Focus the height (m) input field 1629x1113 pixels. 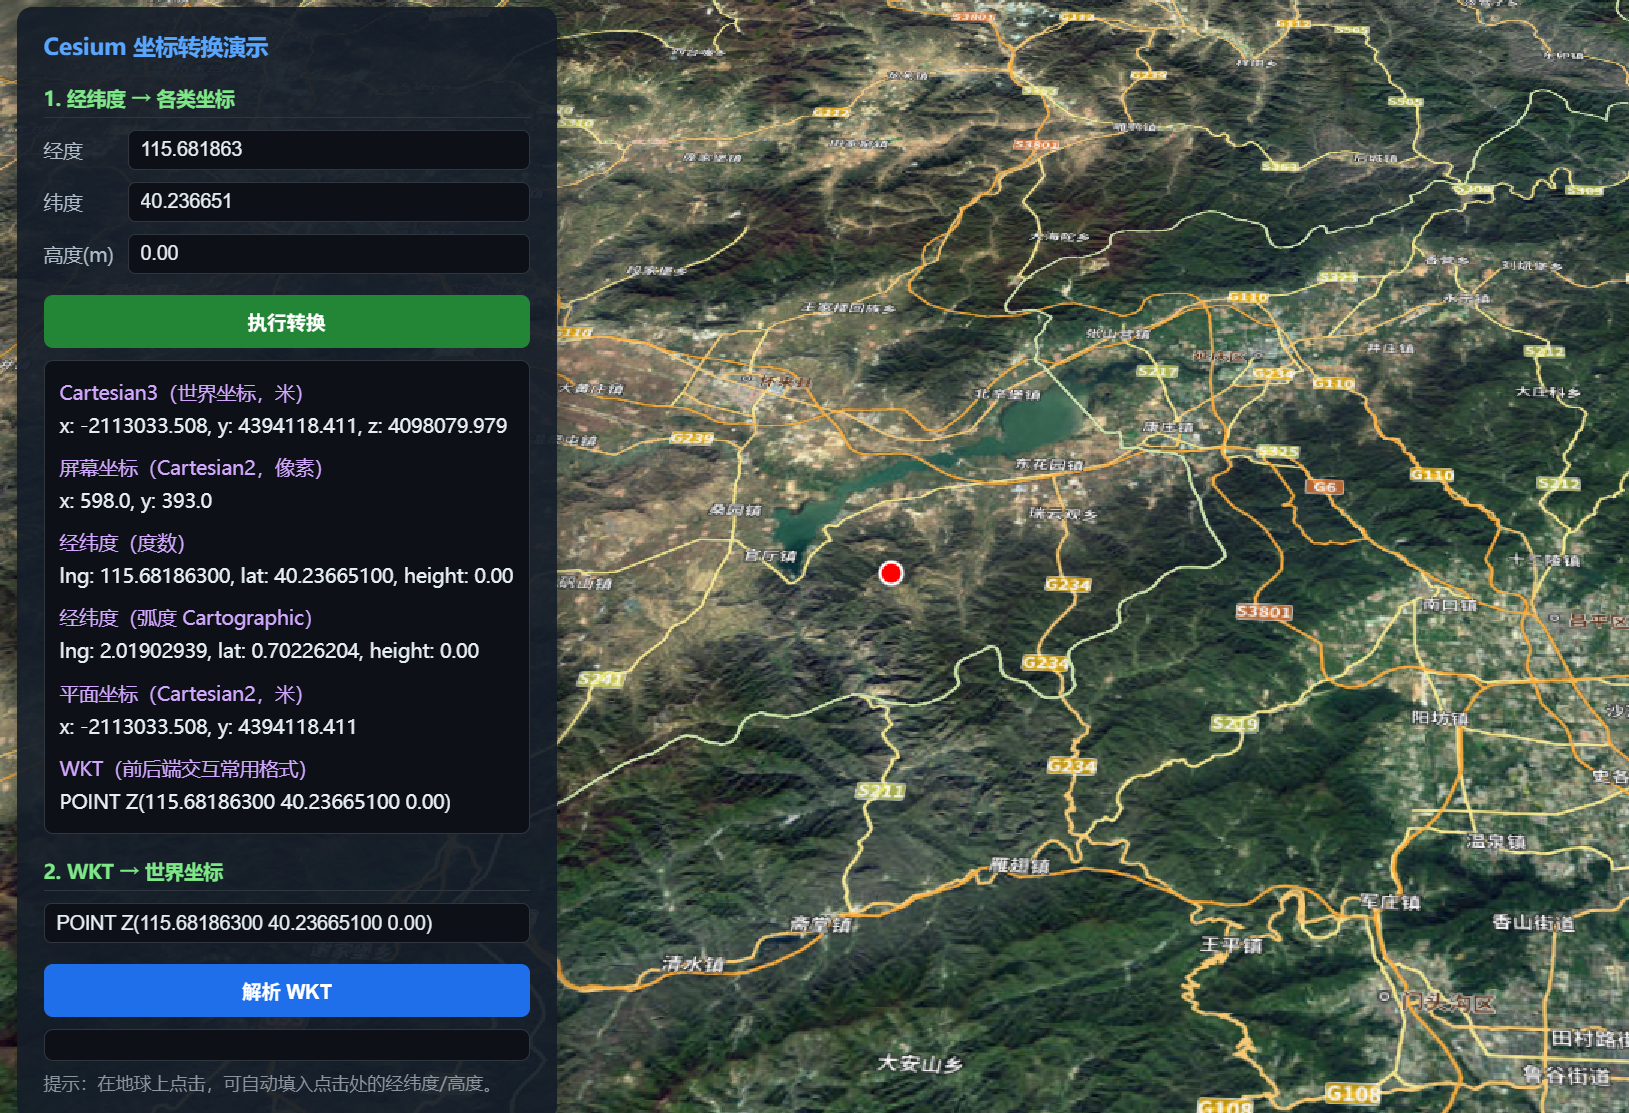pyautogui.click(x=329, y=254)
